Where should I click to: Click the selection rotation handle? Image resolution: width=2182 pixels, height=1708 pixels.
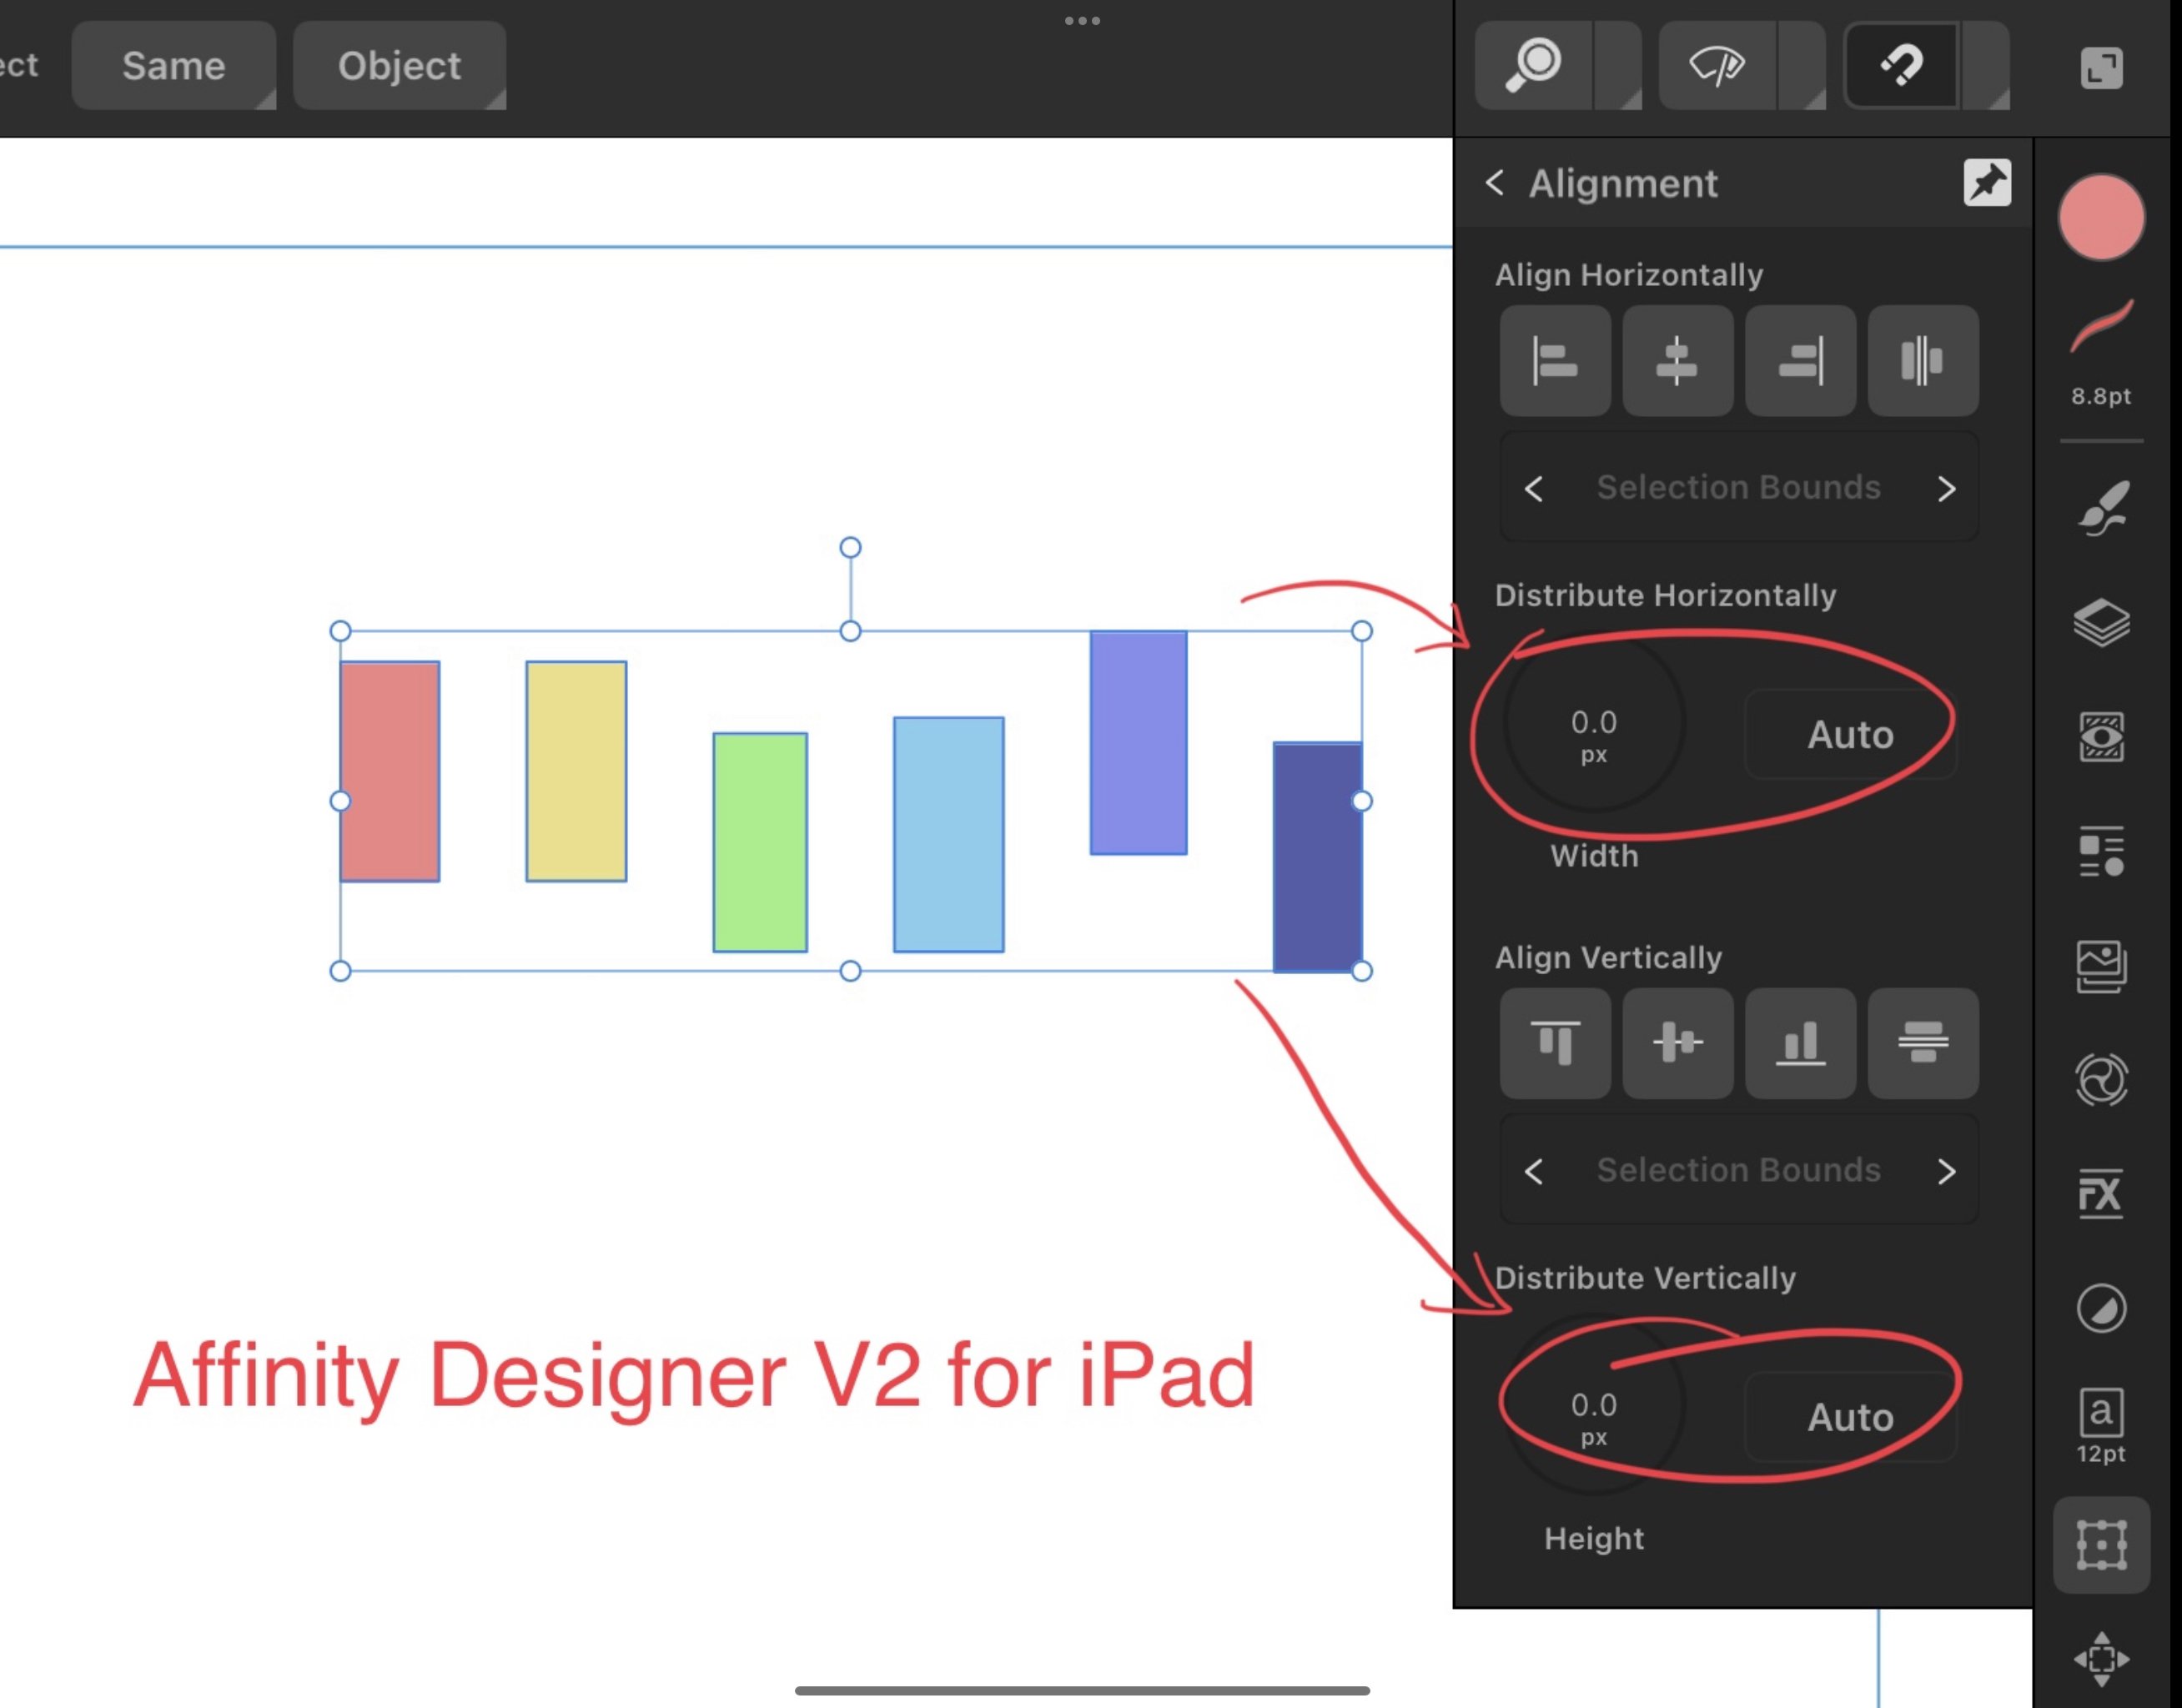[x=850, y=547]
